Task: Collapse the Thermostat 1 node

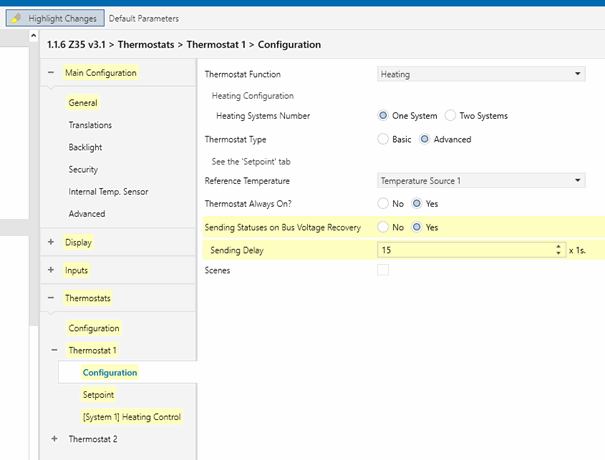Action: click(x=54, y=350)
